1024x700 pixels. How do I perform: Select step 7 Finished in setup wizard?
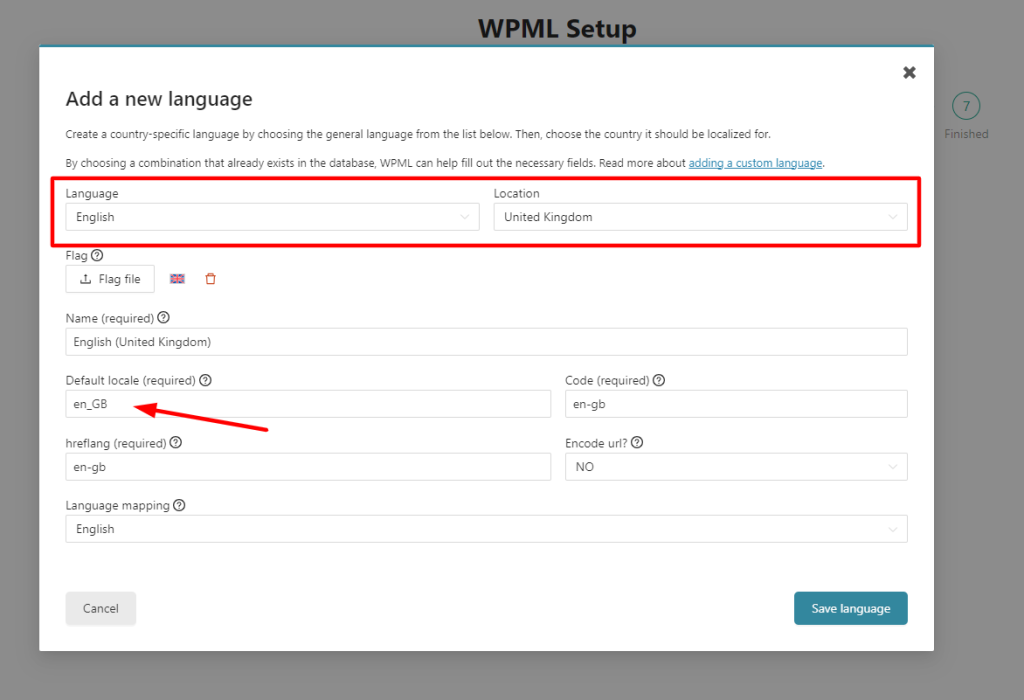pyautogui.click(x=966, y=106)
